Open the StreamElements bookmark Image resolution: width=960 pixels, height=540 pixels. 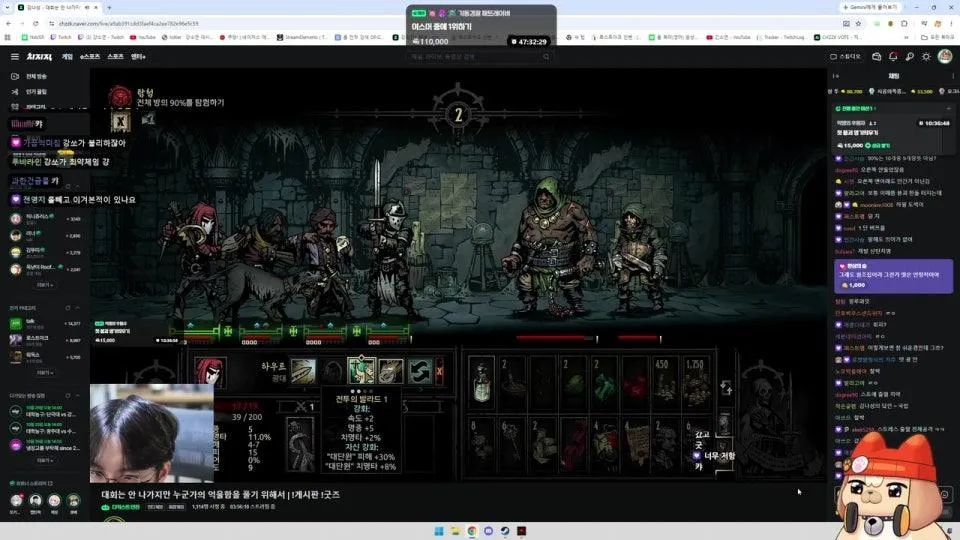point(301,37)
